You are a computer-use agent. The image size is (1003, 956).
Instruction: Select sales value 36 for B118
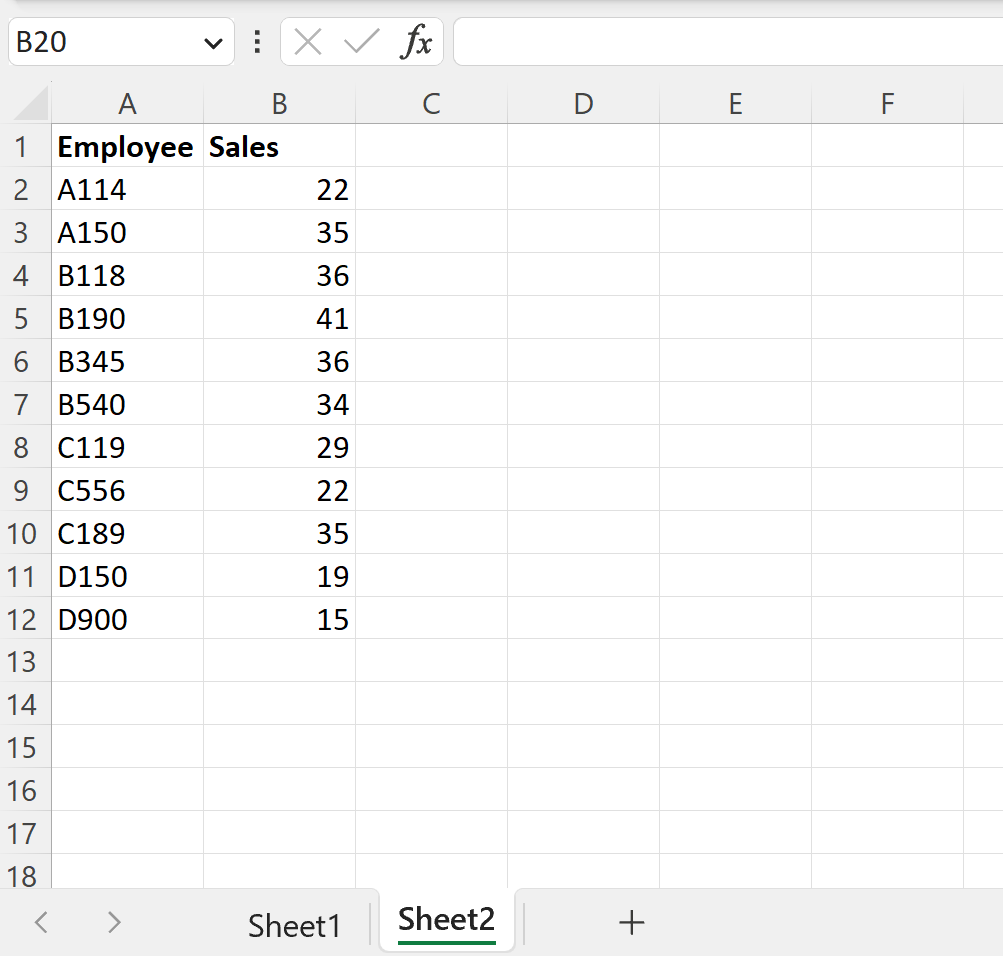tap(280, 275)
